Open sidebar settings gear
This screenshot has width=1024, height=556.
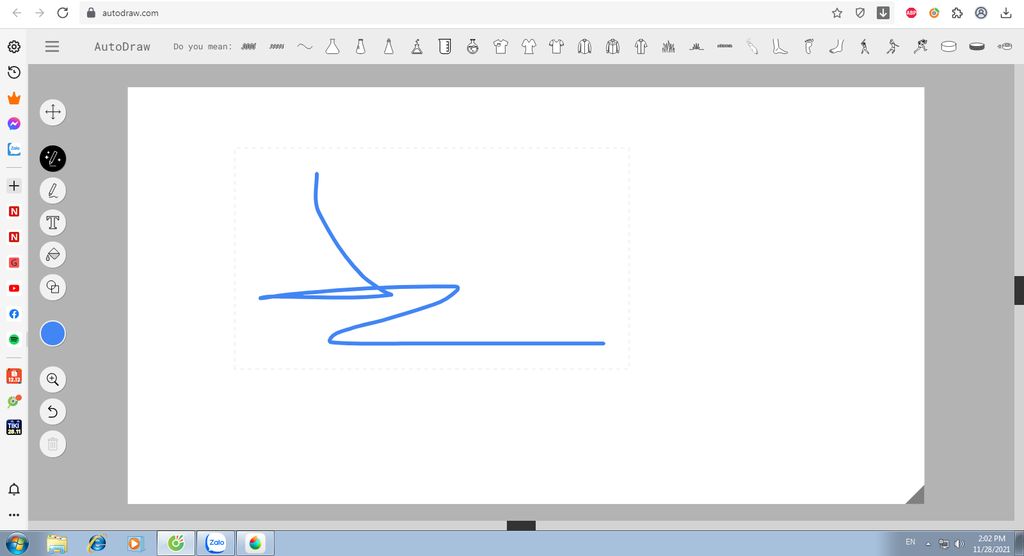[14, 46]
